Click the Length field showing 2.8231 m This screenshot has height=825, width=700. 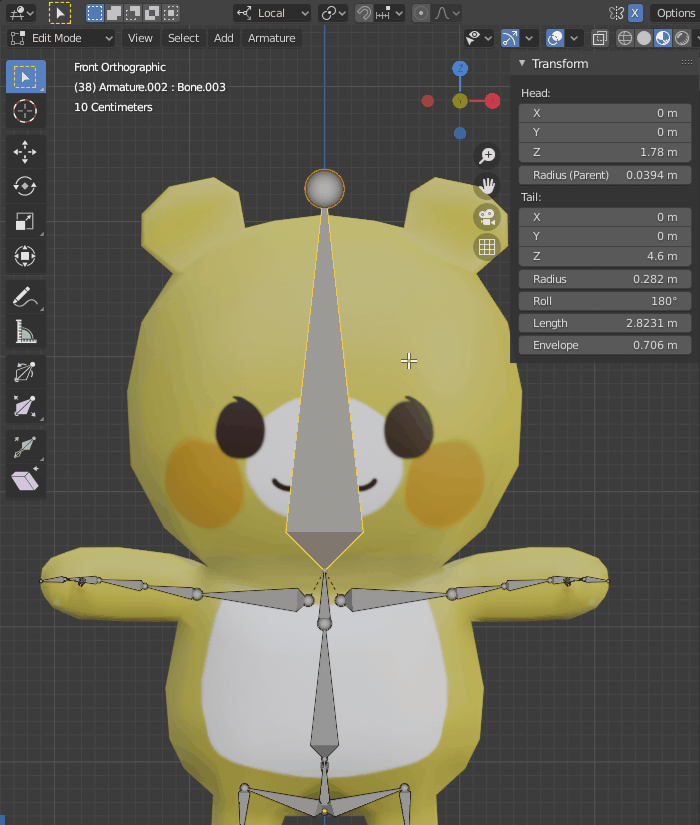[605, 323]
